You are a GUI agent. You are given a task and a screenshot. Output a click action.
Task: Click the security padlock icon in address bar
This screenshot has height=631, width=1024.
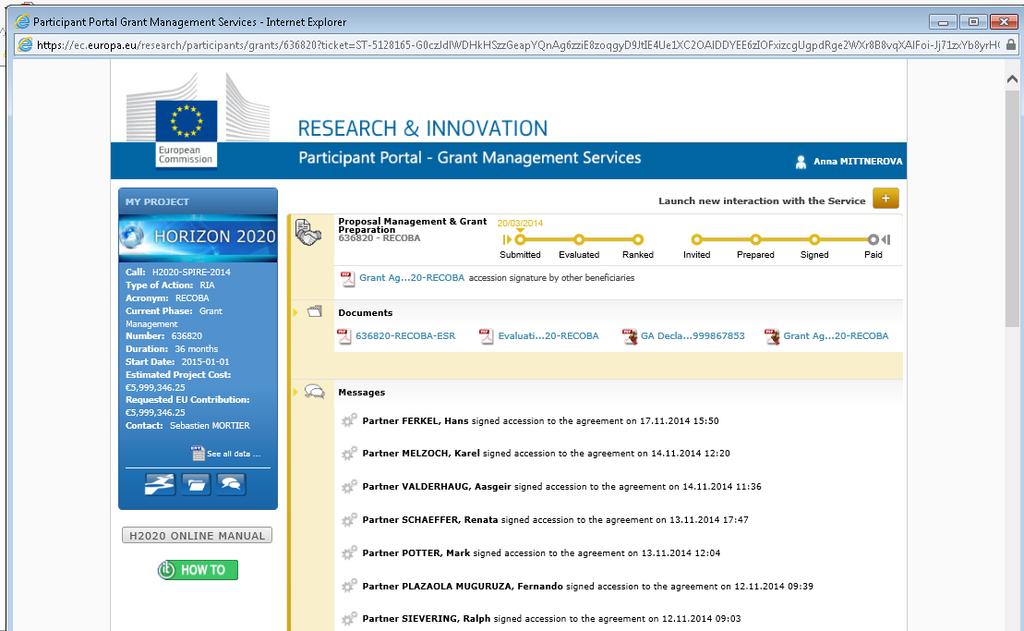click(1011, 44)
